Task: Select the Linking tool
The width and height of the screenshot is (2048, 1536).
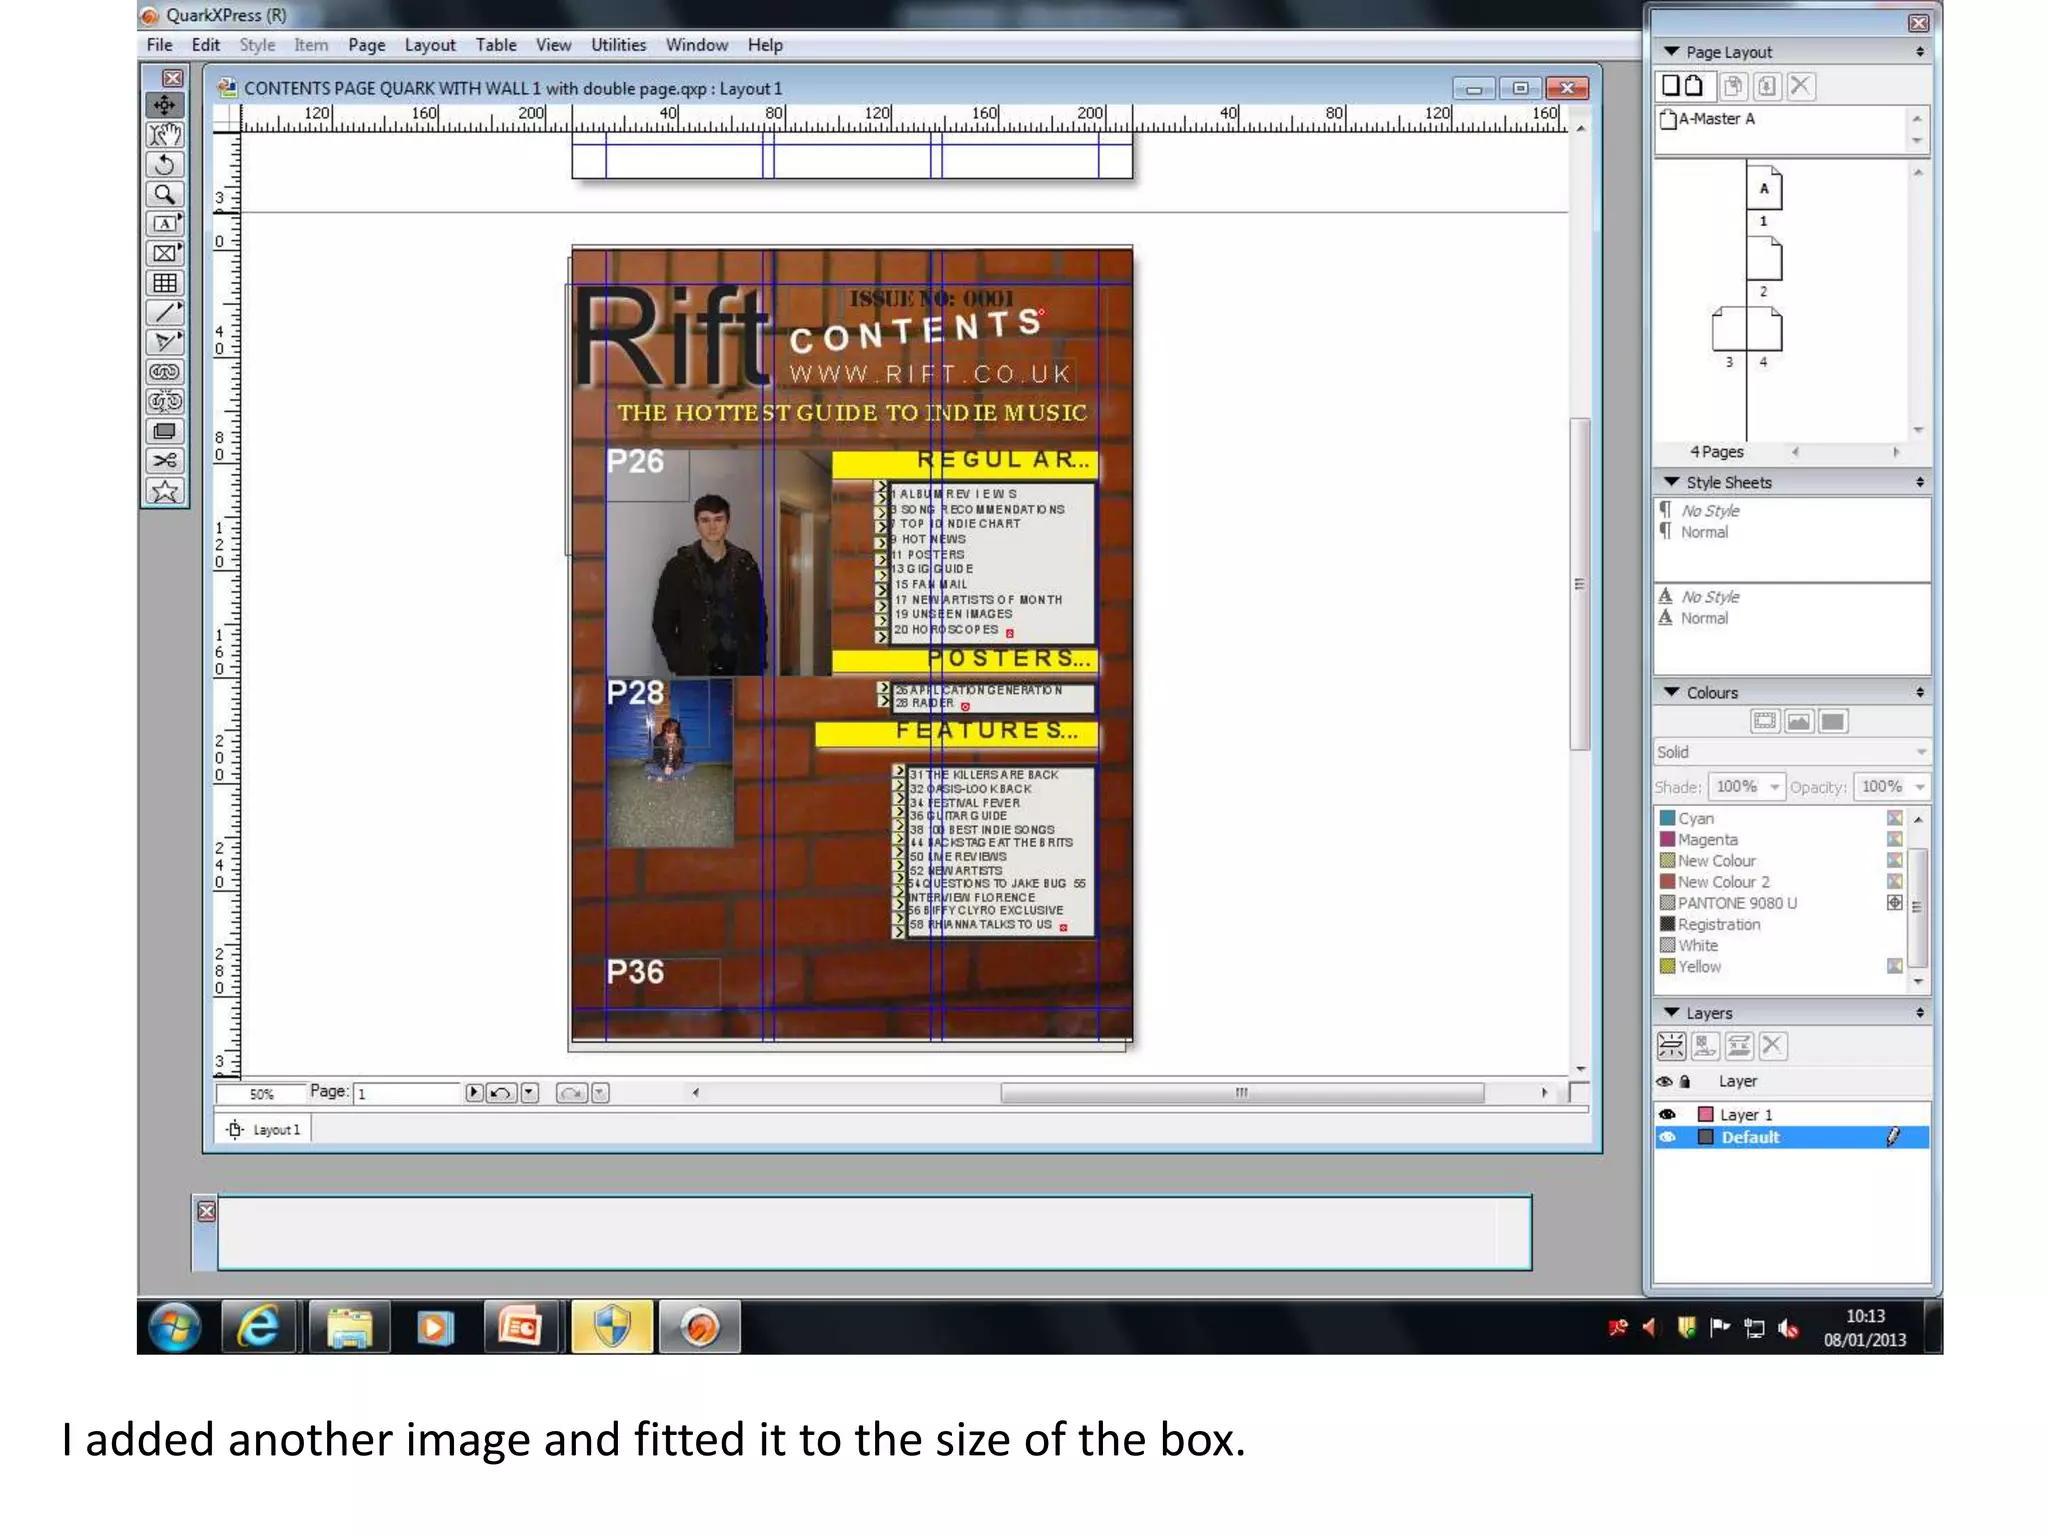Action: [165, 372]
